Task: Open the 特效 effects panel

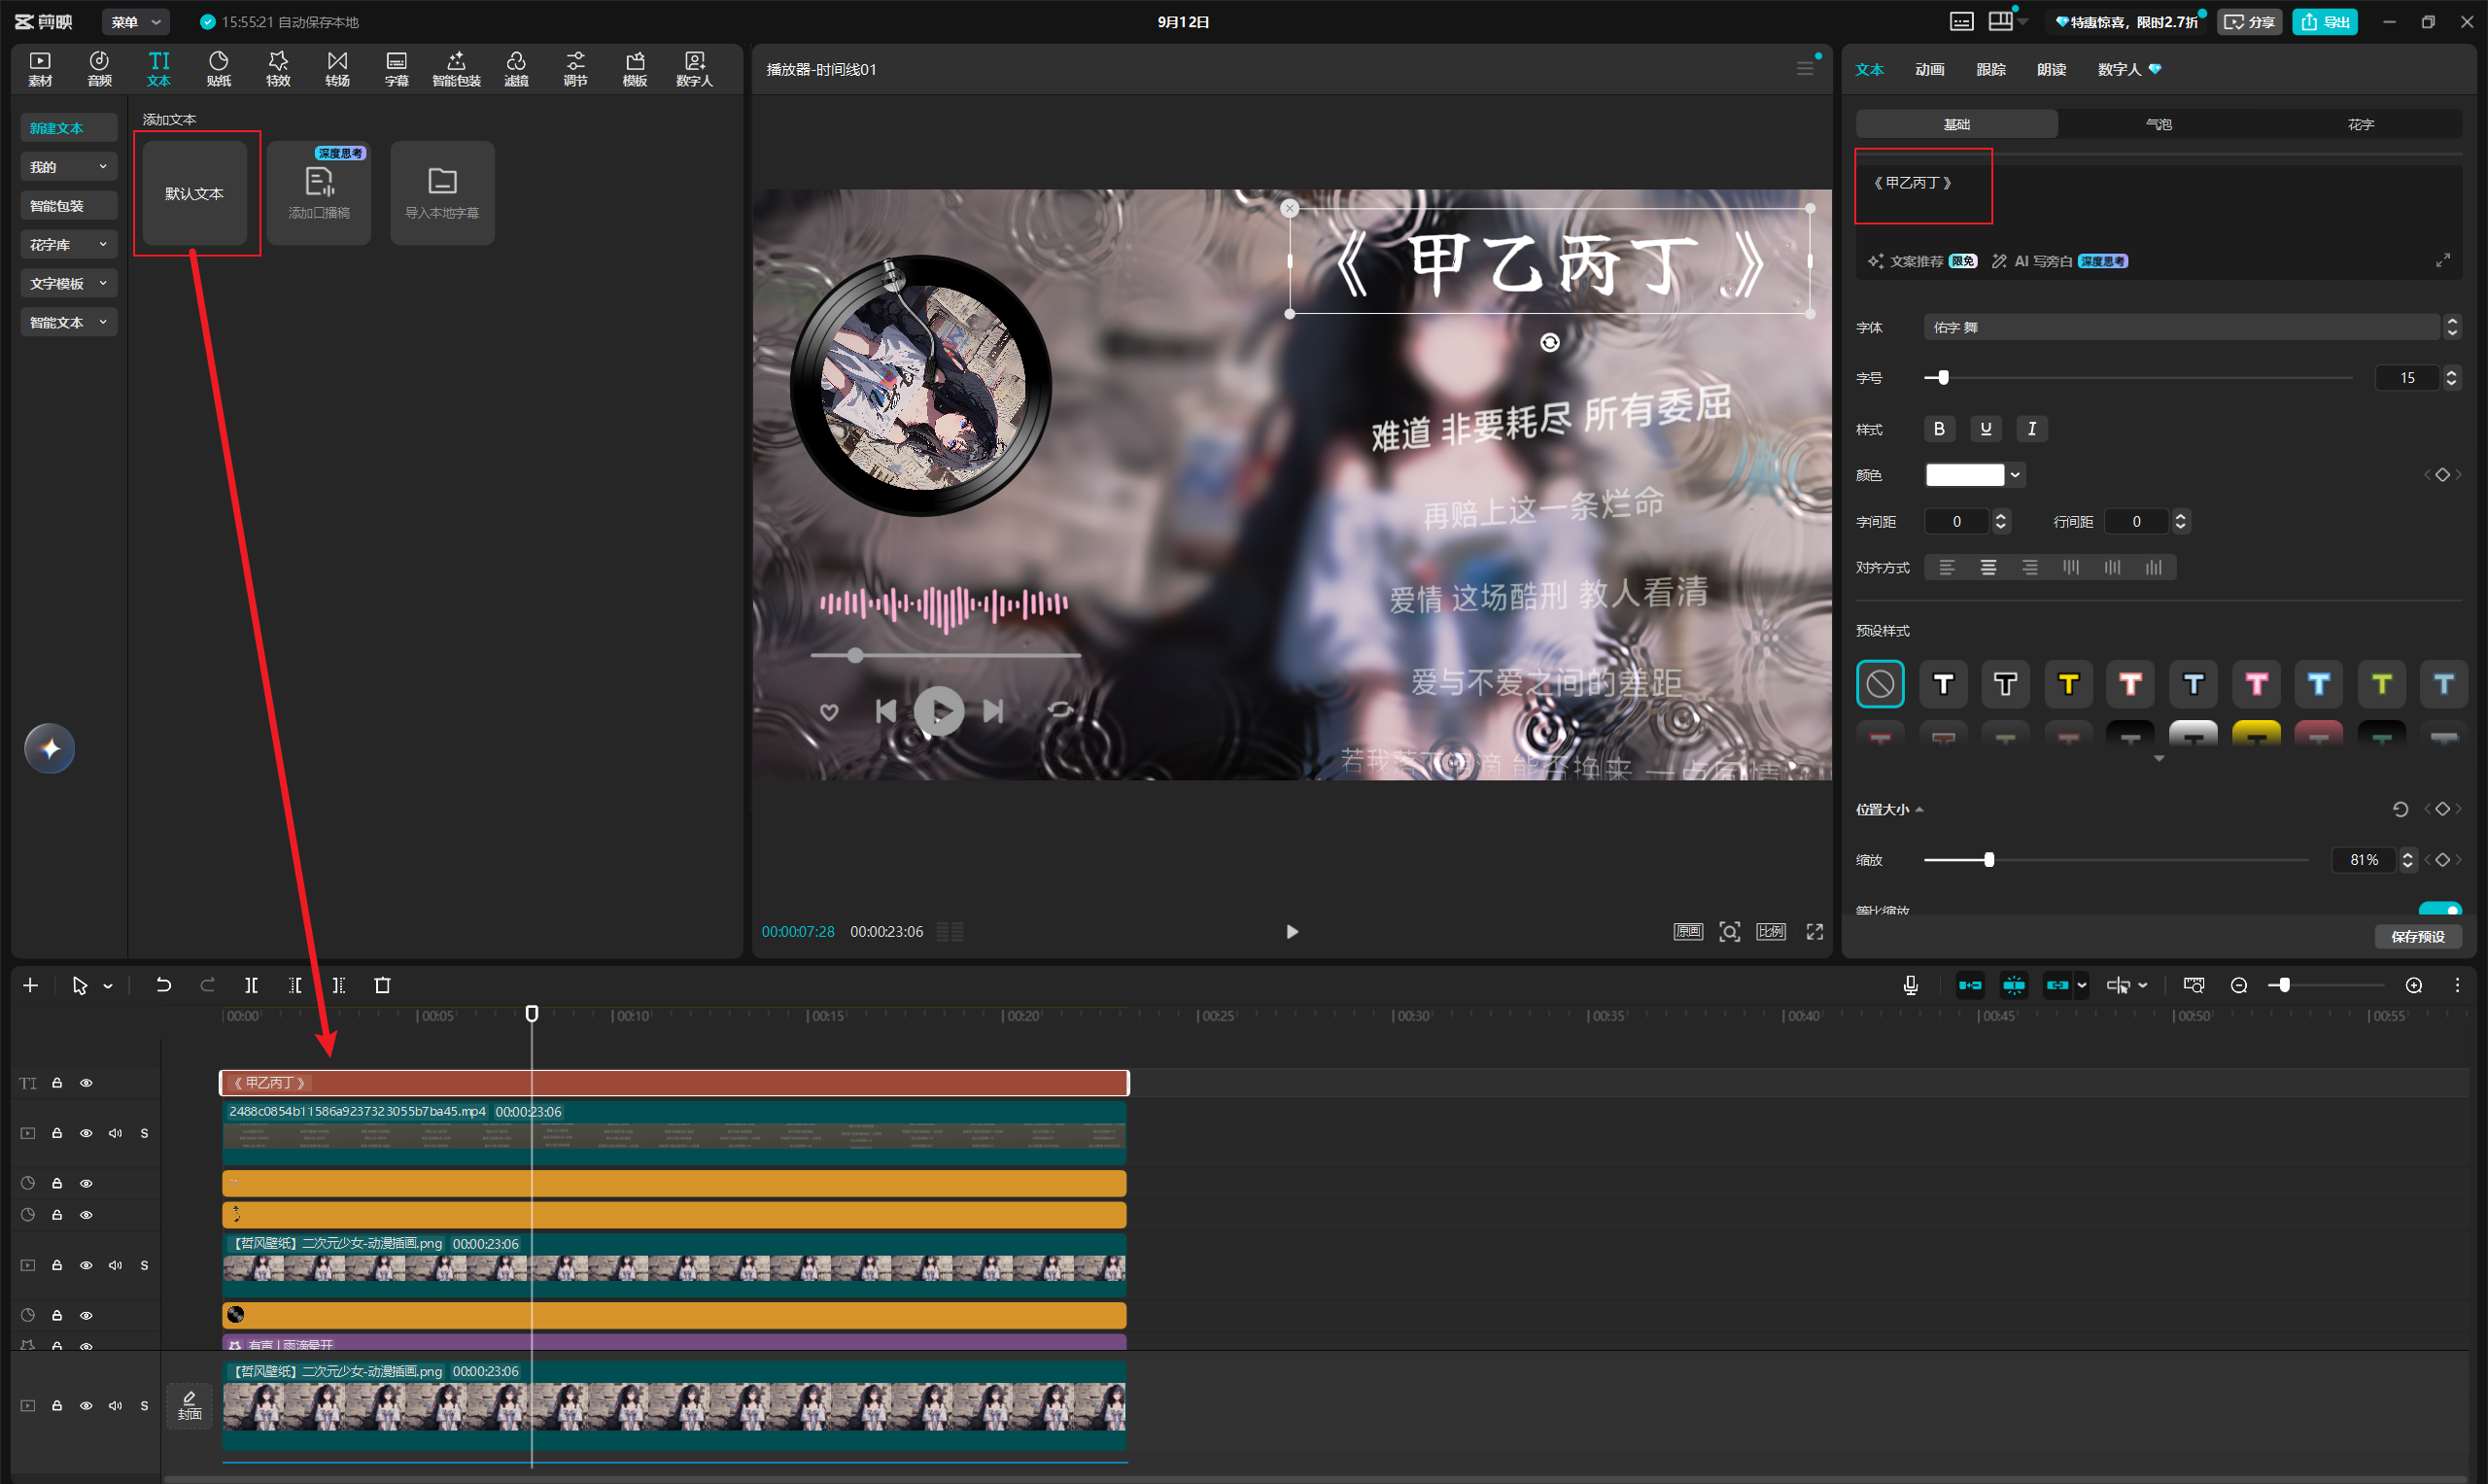Action: click(278, 69)
